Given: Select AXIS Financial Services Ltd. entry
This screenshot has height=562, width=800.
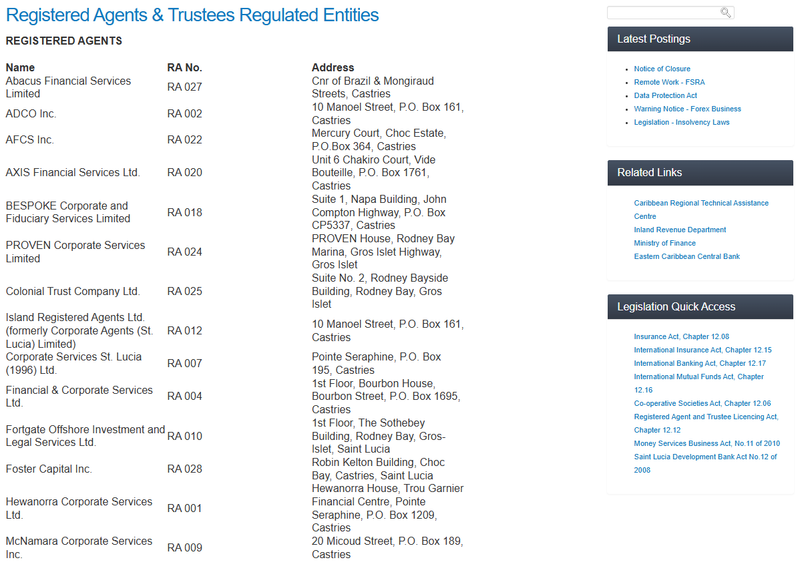Looking at the screenshot, I should [x=72, y=172].
